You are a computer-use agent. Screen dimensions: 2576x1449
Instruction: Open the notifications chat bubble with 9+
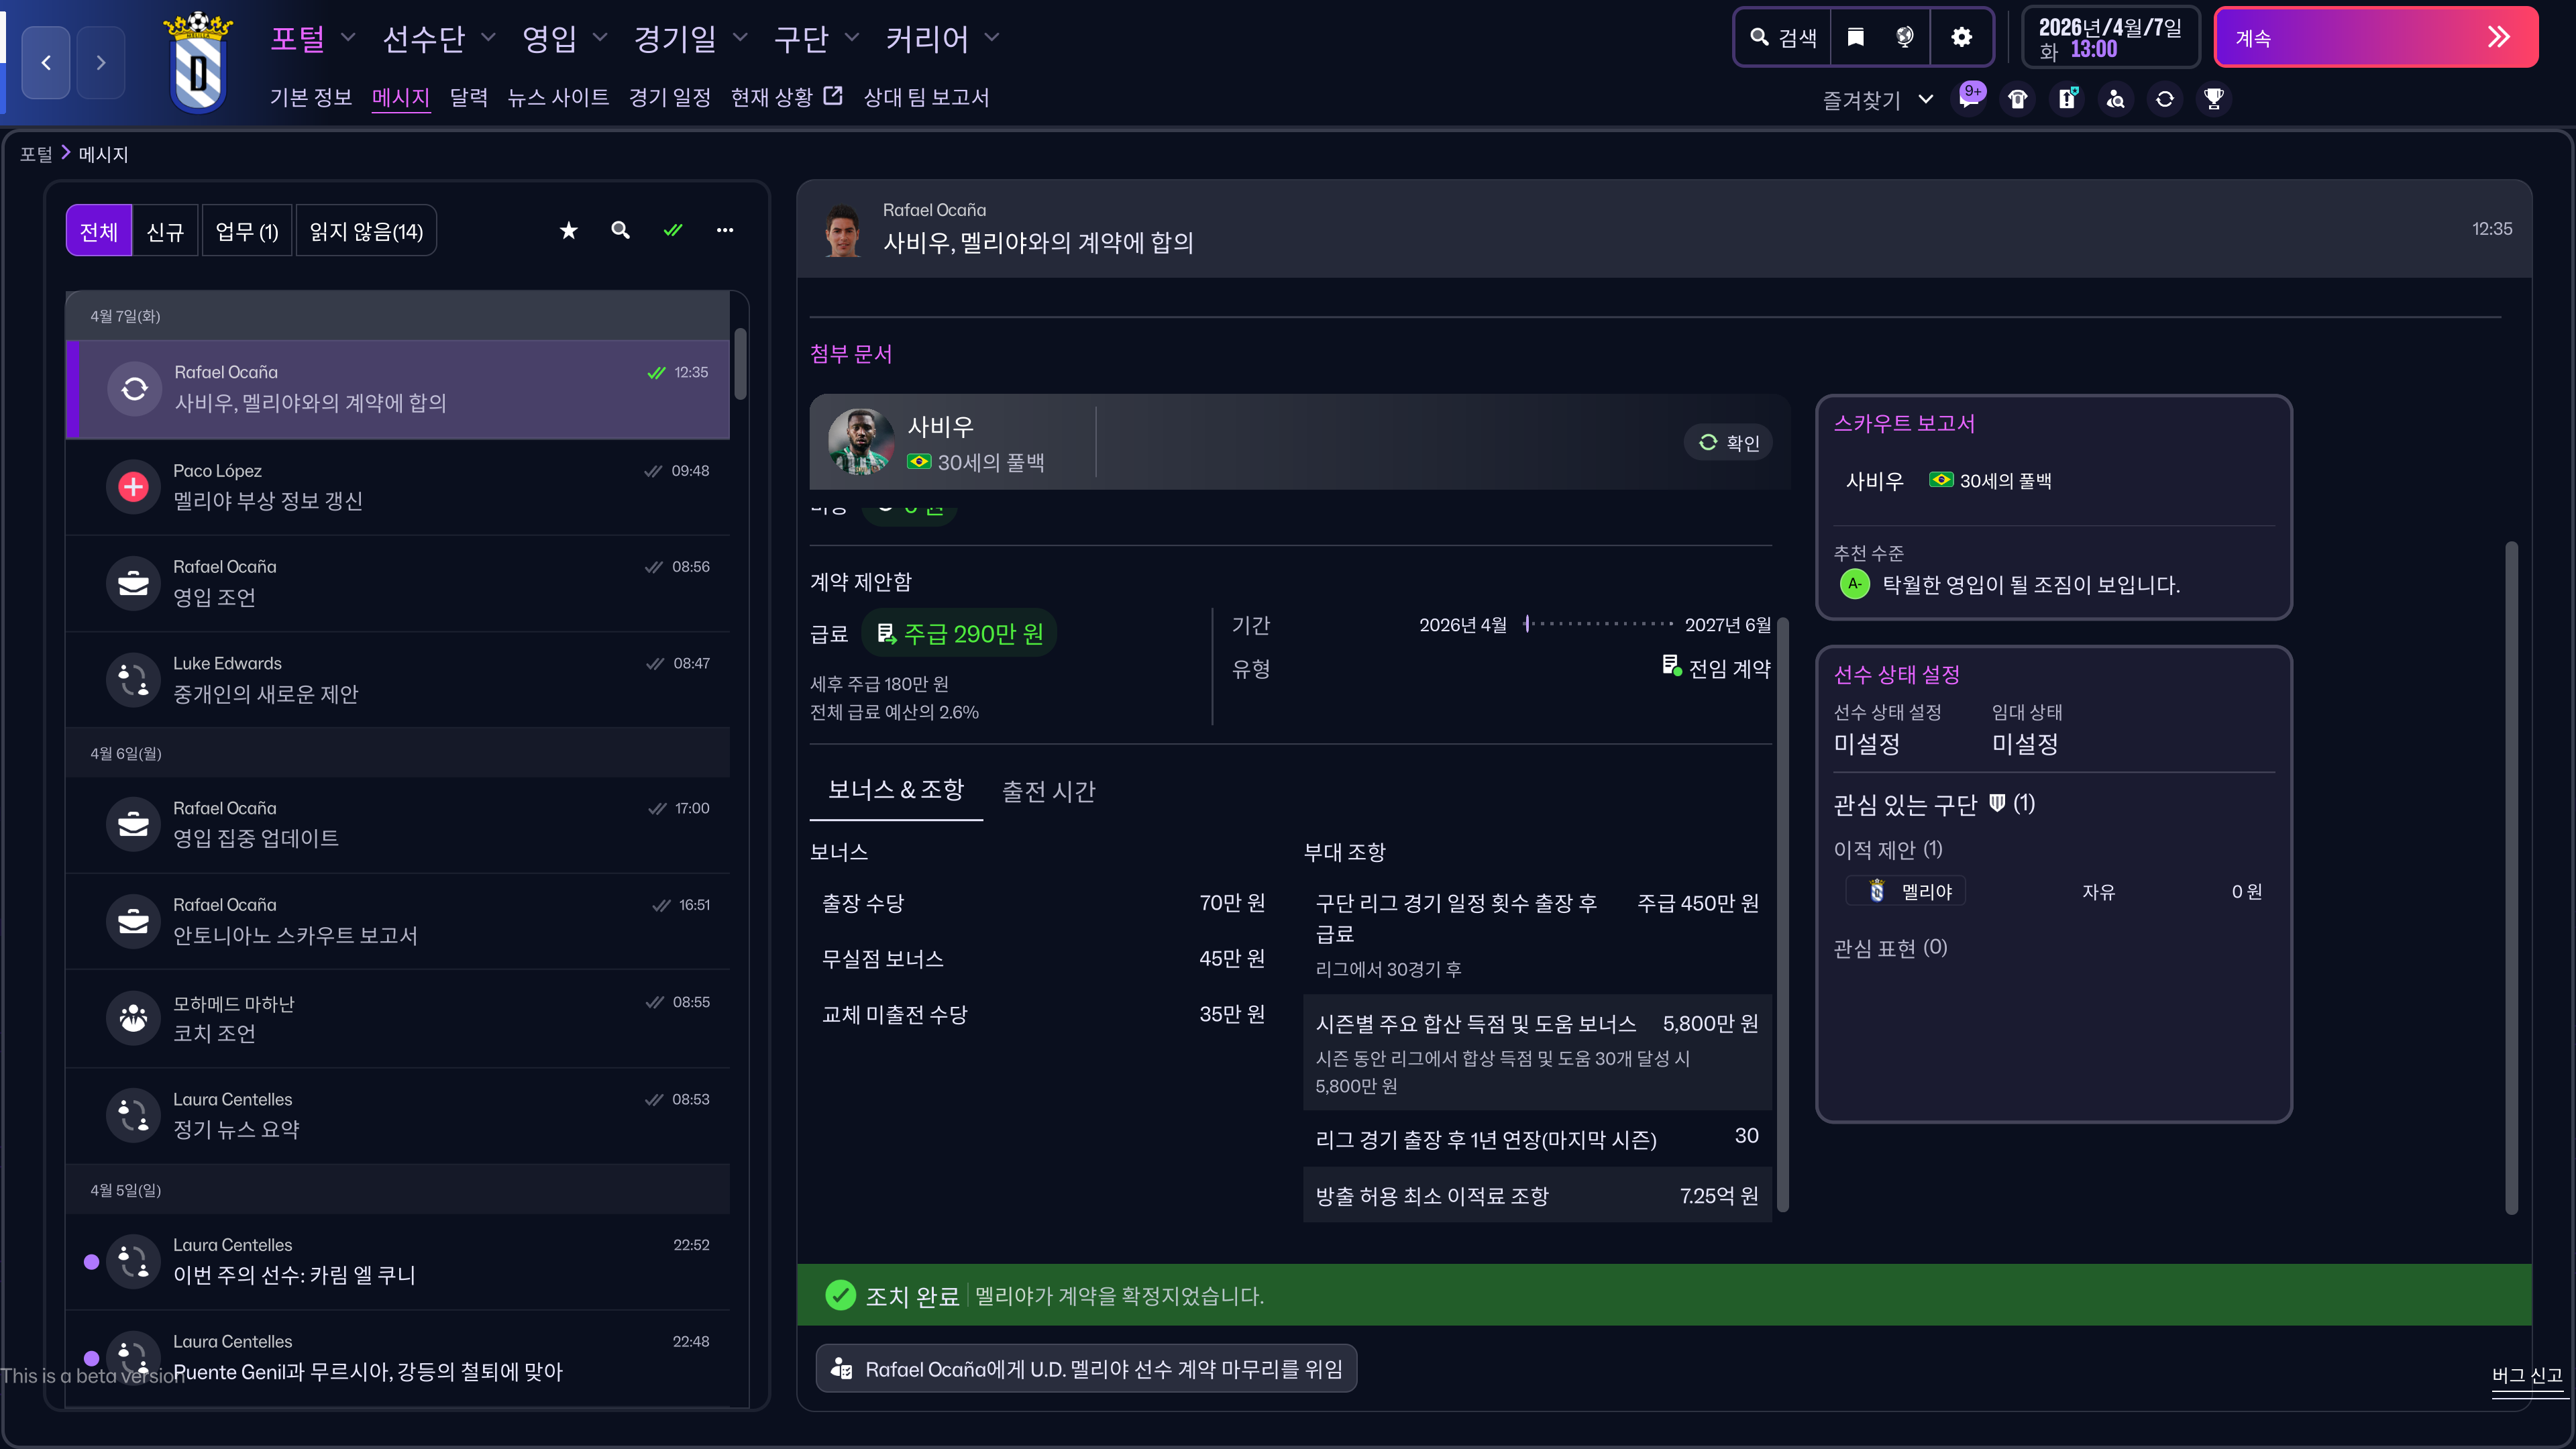[x=1969, y=99]
